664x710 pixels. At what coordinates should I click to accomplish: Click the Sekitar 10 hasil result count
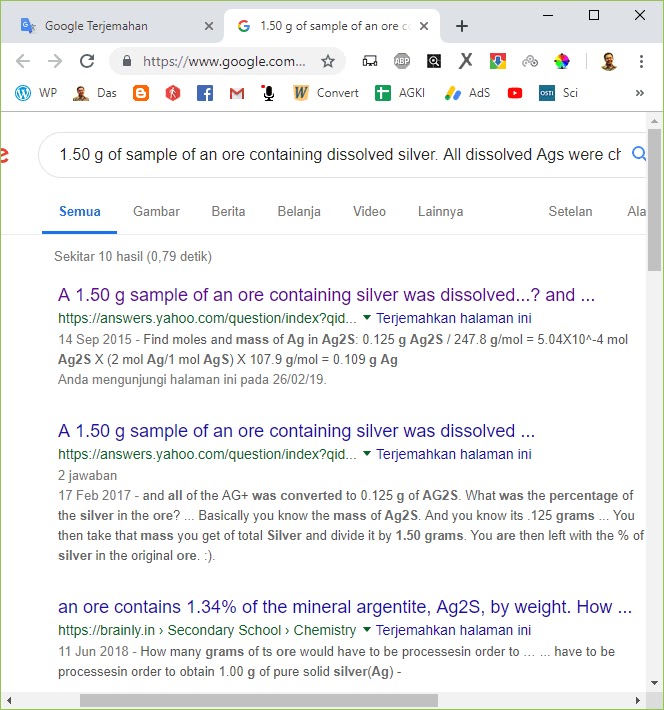coord(133,257)
